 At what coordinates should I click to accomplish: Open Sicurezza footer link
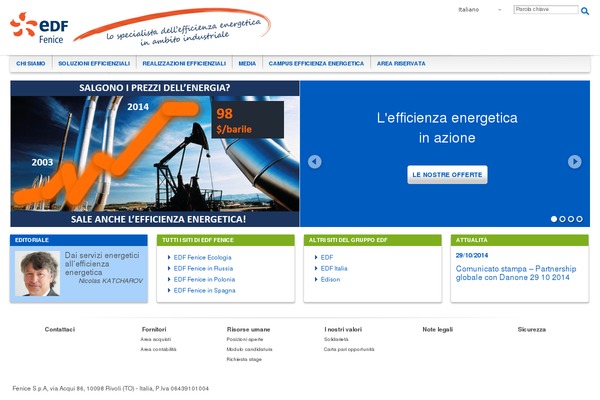pos(532,329)
